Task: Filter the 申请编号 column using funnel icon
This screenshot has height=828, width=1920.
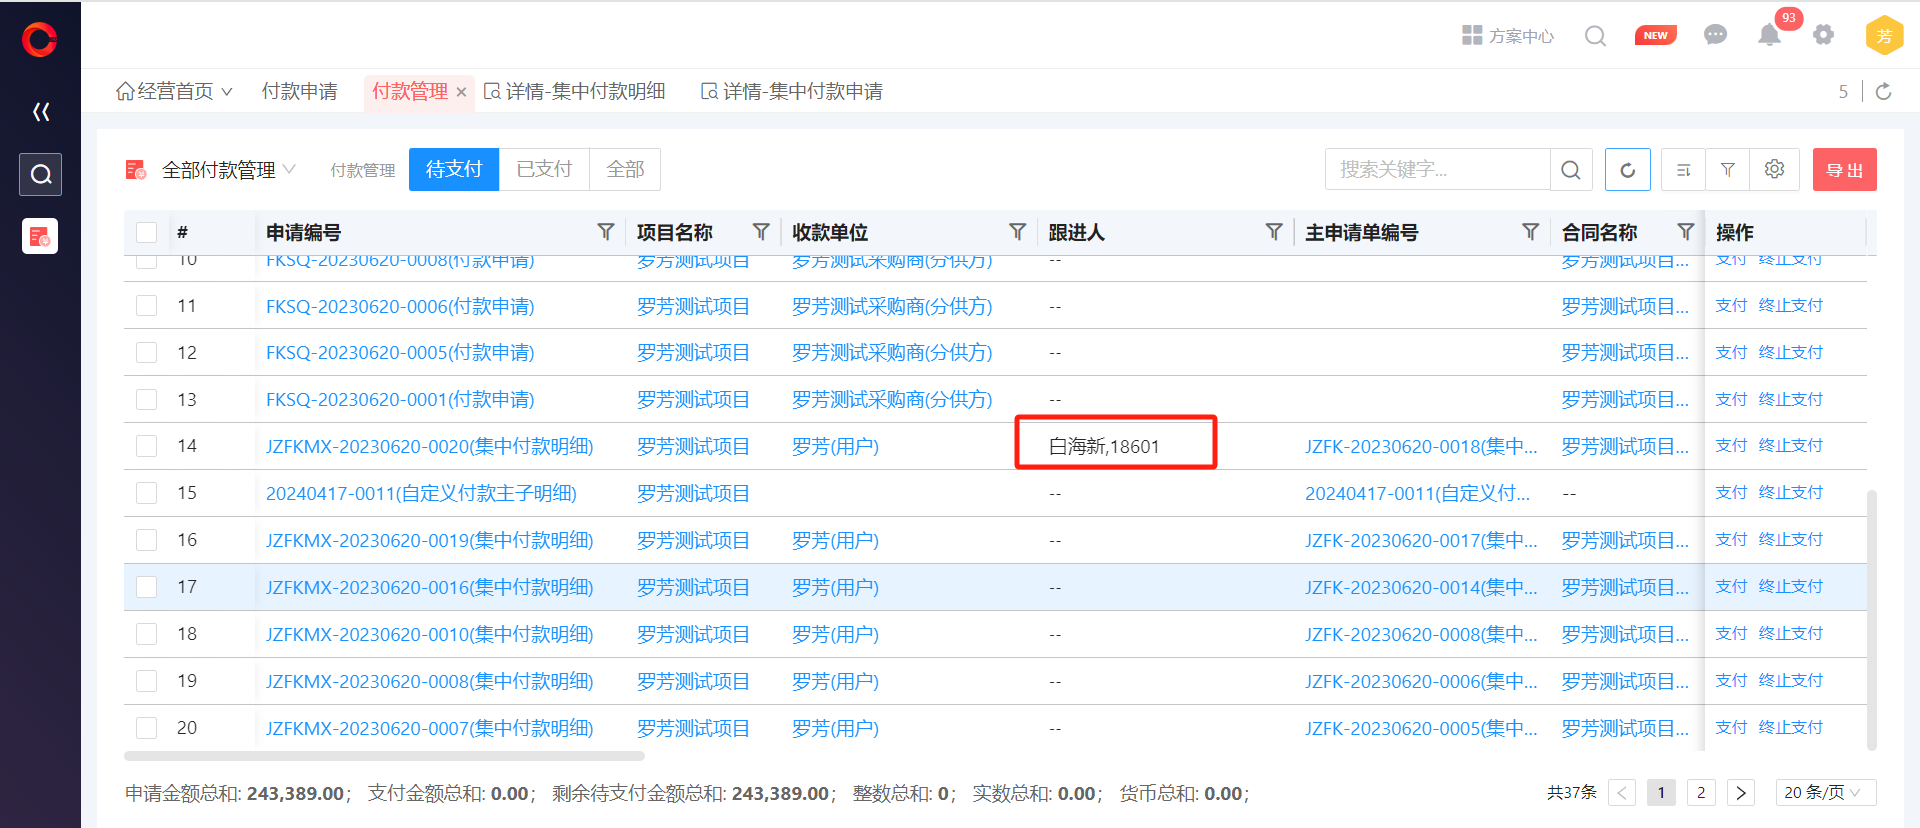Action: pos(605,232)
